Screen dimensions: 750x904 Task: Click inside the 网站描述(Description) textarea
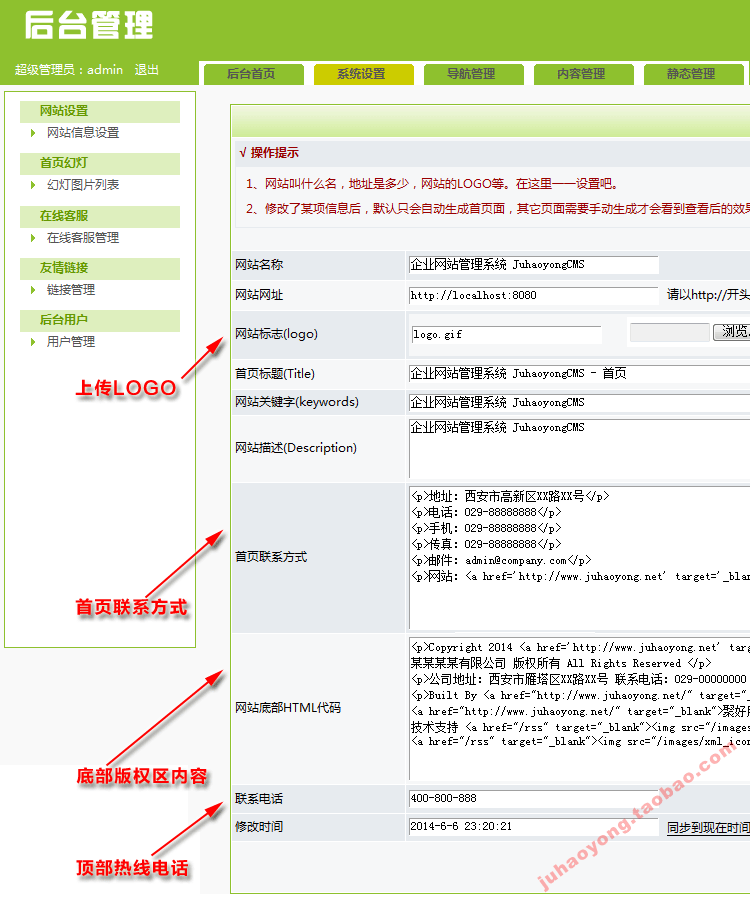tap(579, 449)
